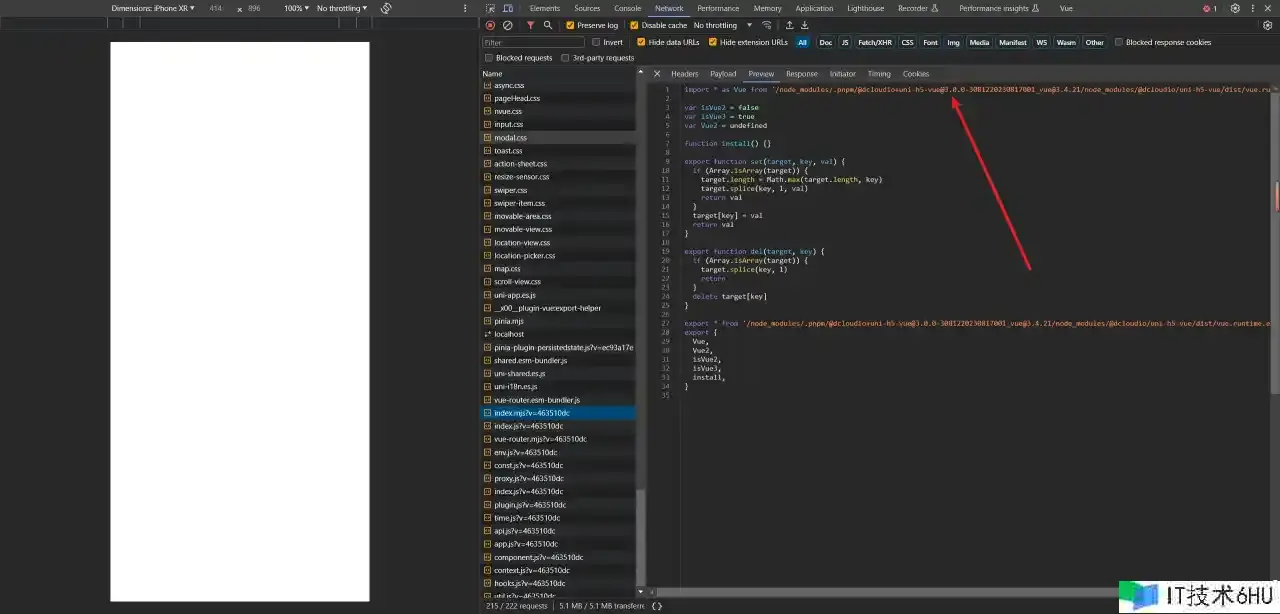This screenshot has height=614, width=1280.
Task: Open the Application panel tab
Action: 814,8
